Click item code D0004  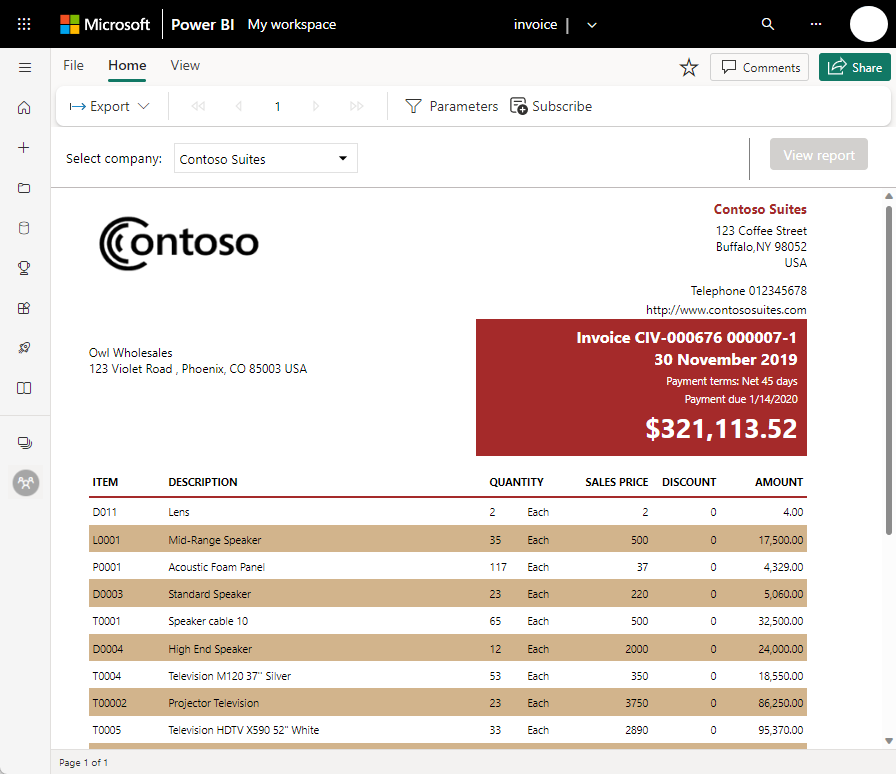coord(108,649)
